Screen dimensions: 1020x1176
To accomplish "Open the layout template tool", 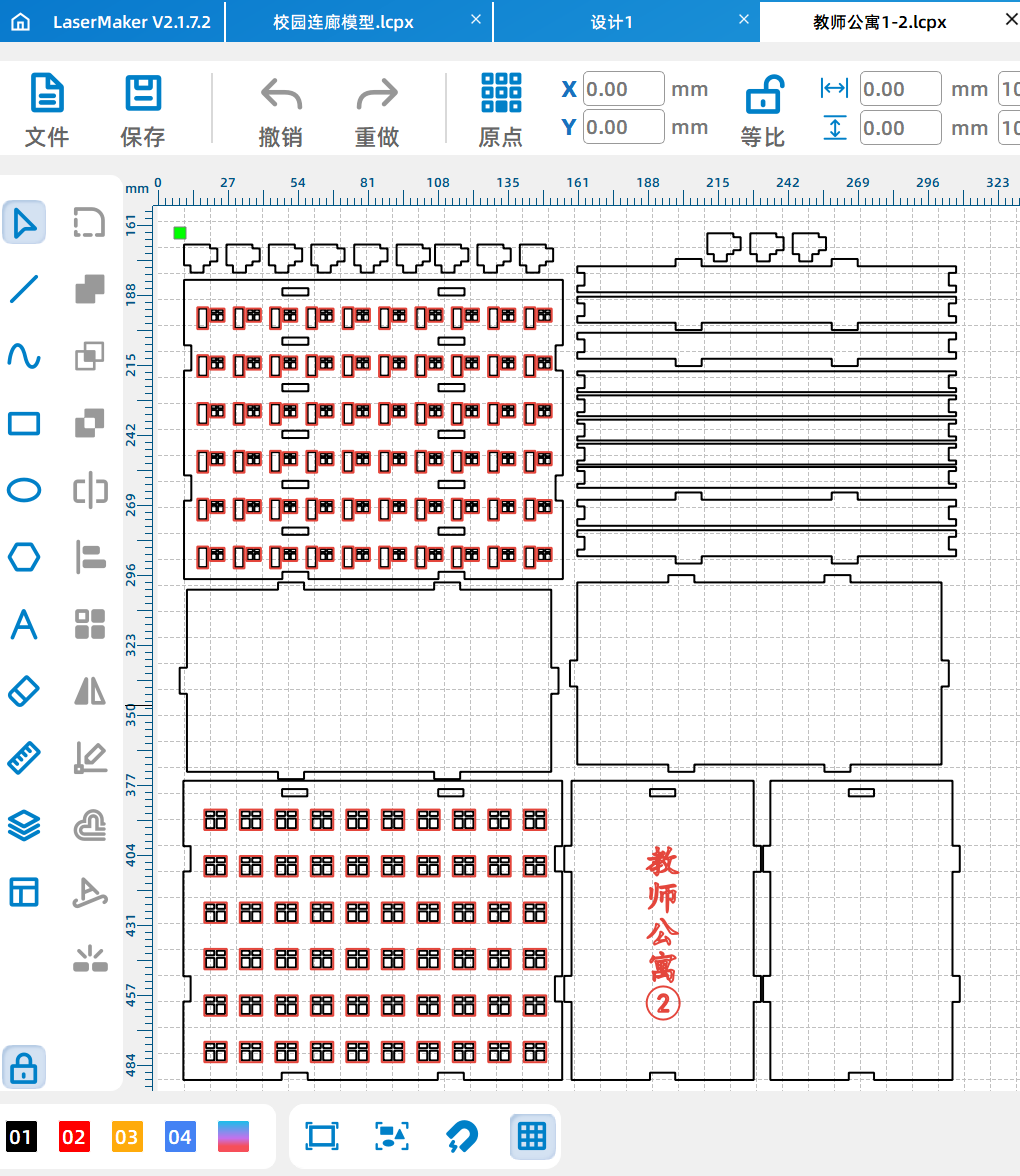I will [x=24, y=892].
